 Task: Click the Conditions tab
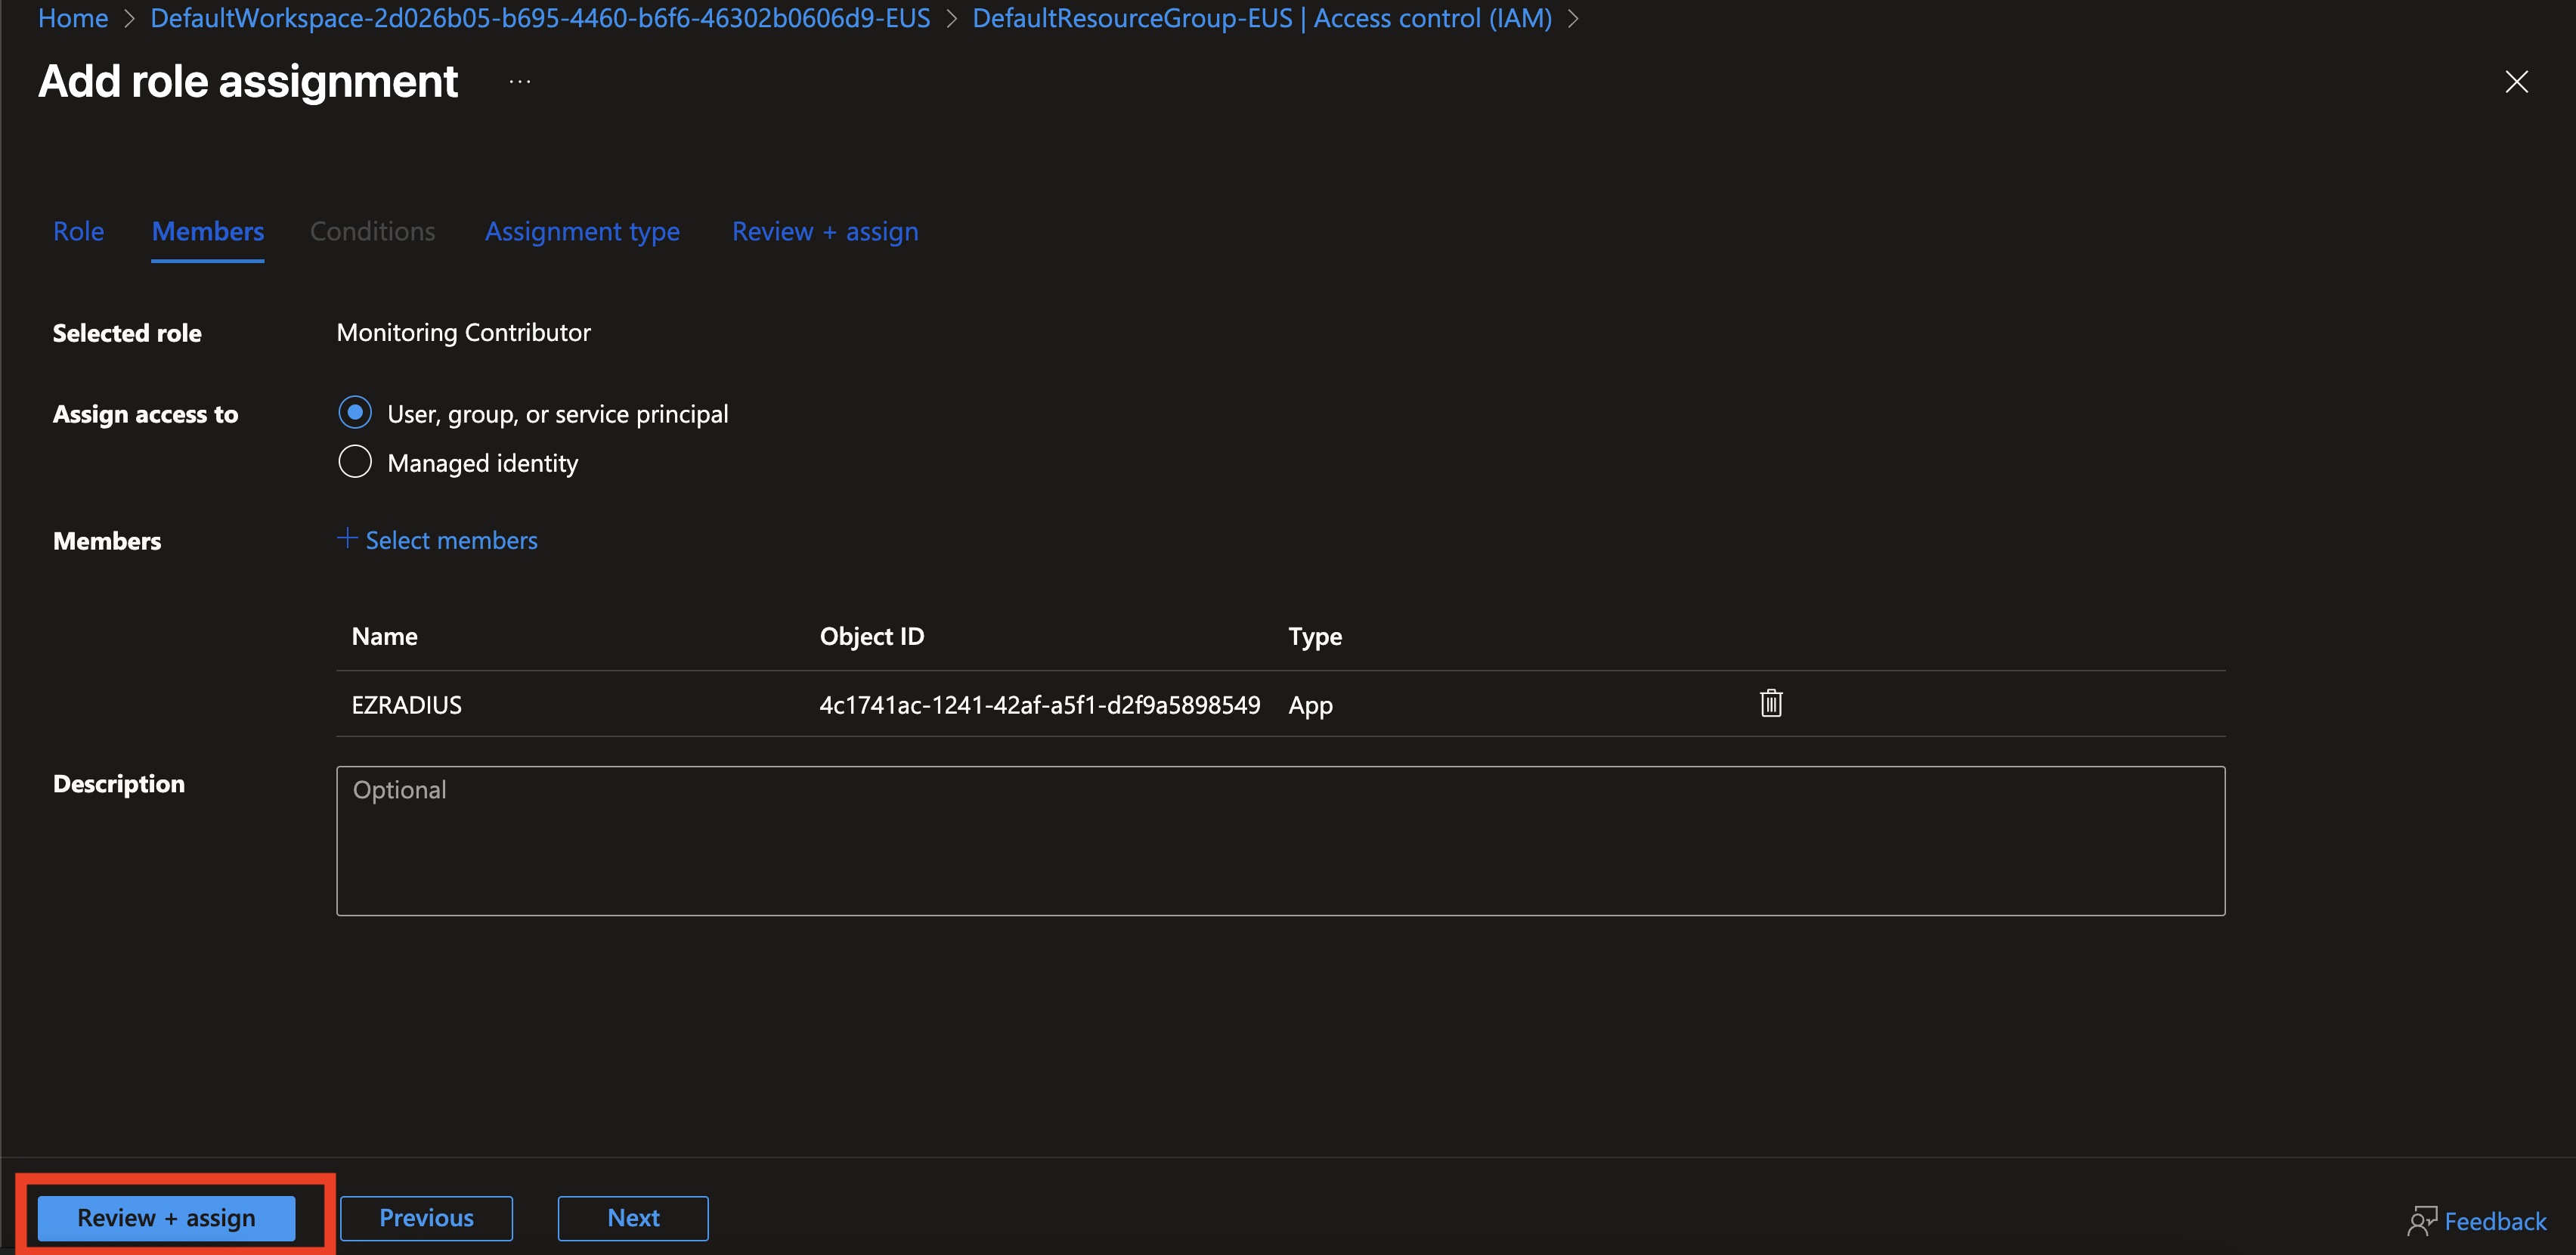[x=372, y=231]
